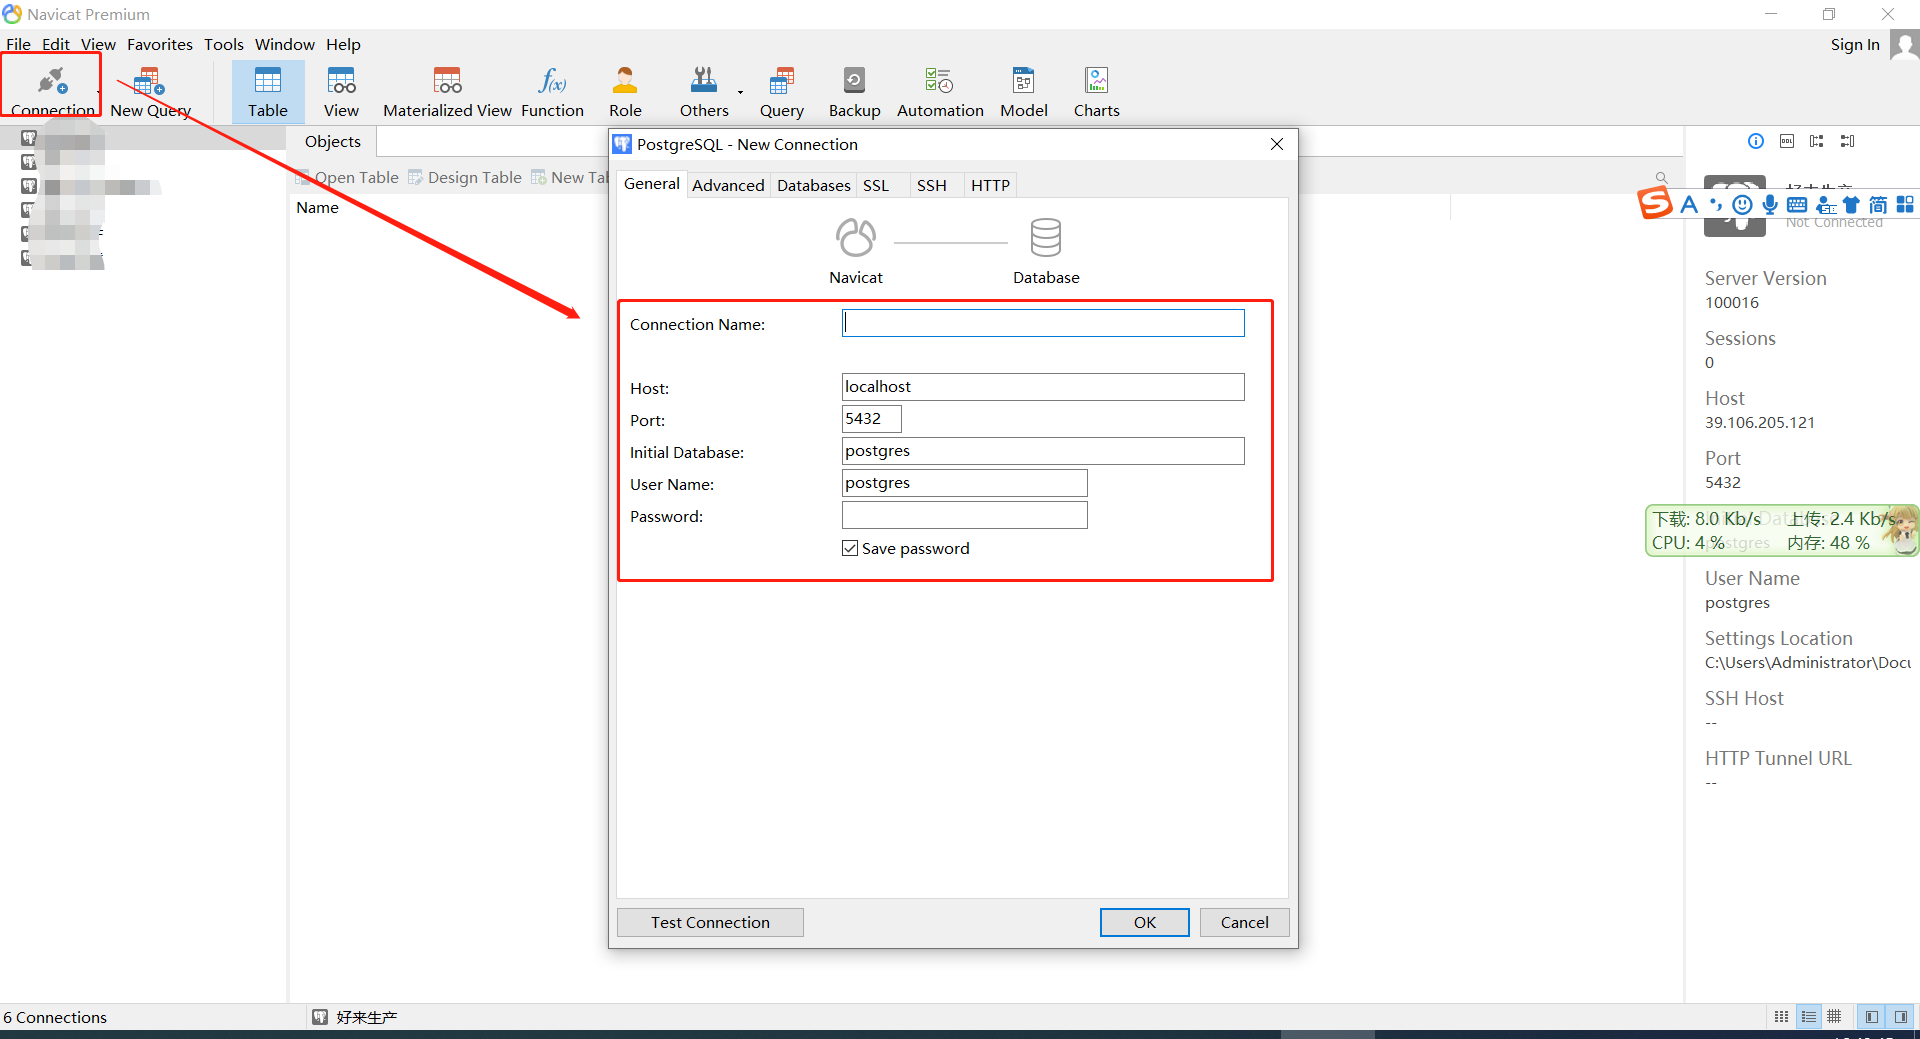Select the General tab in the dialog
This screenshot has height=1039, width=1920.
point(652,184)
